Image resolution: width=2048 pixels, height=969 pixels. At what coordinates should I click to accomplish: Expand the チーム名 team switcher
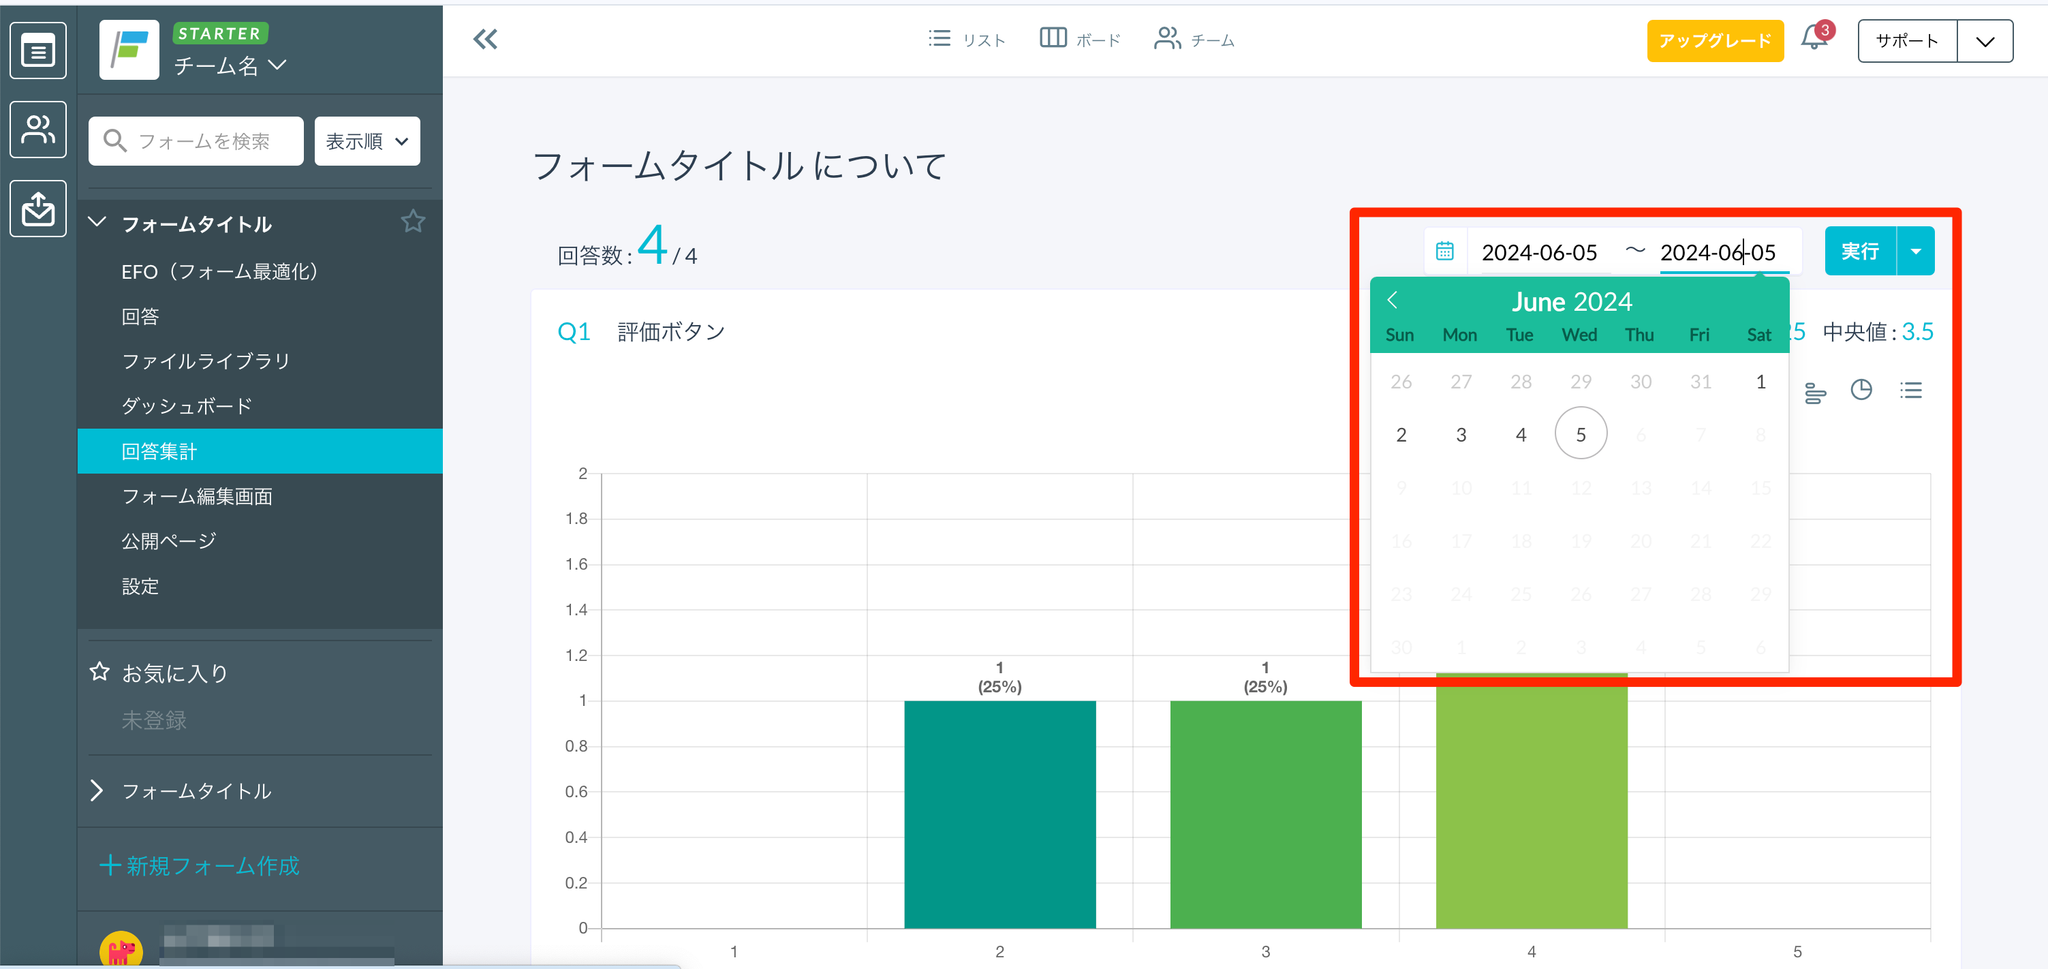(x=230, y=66)
